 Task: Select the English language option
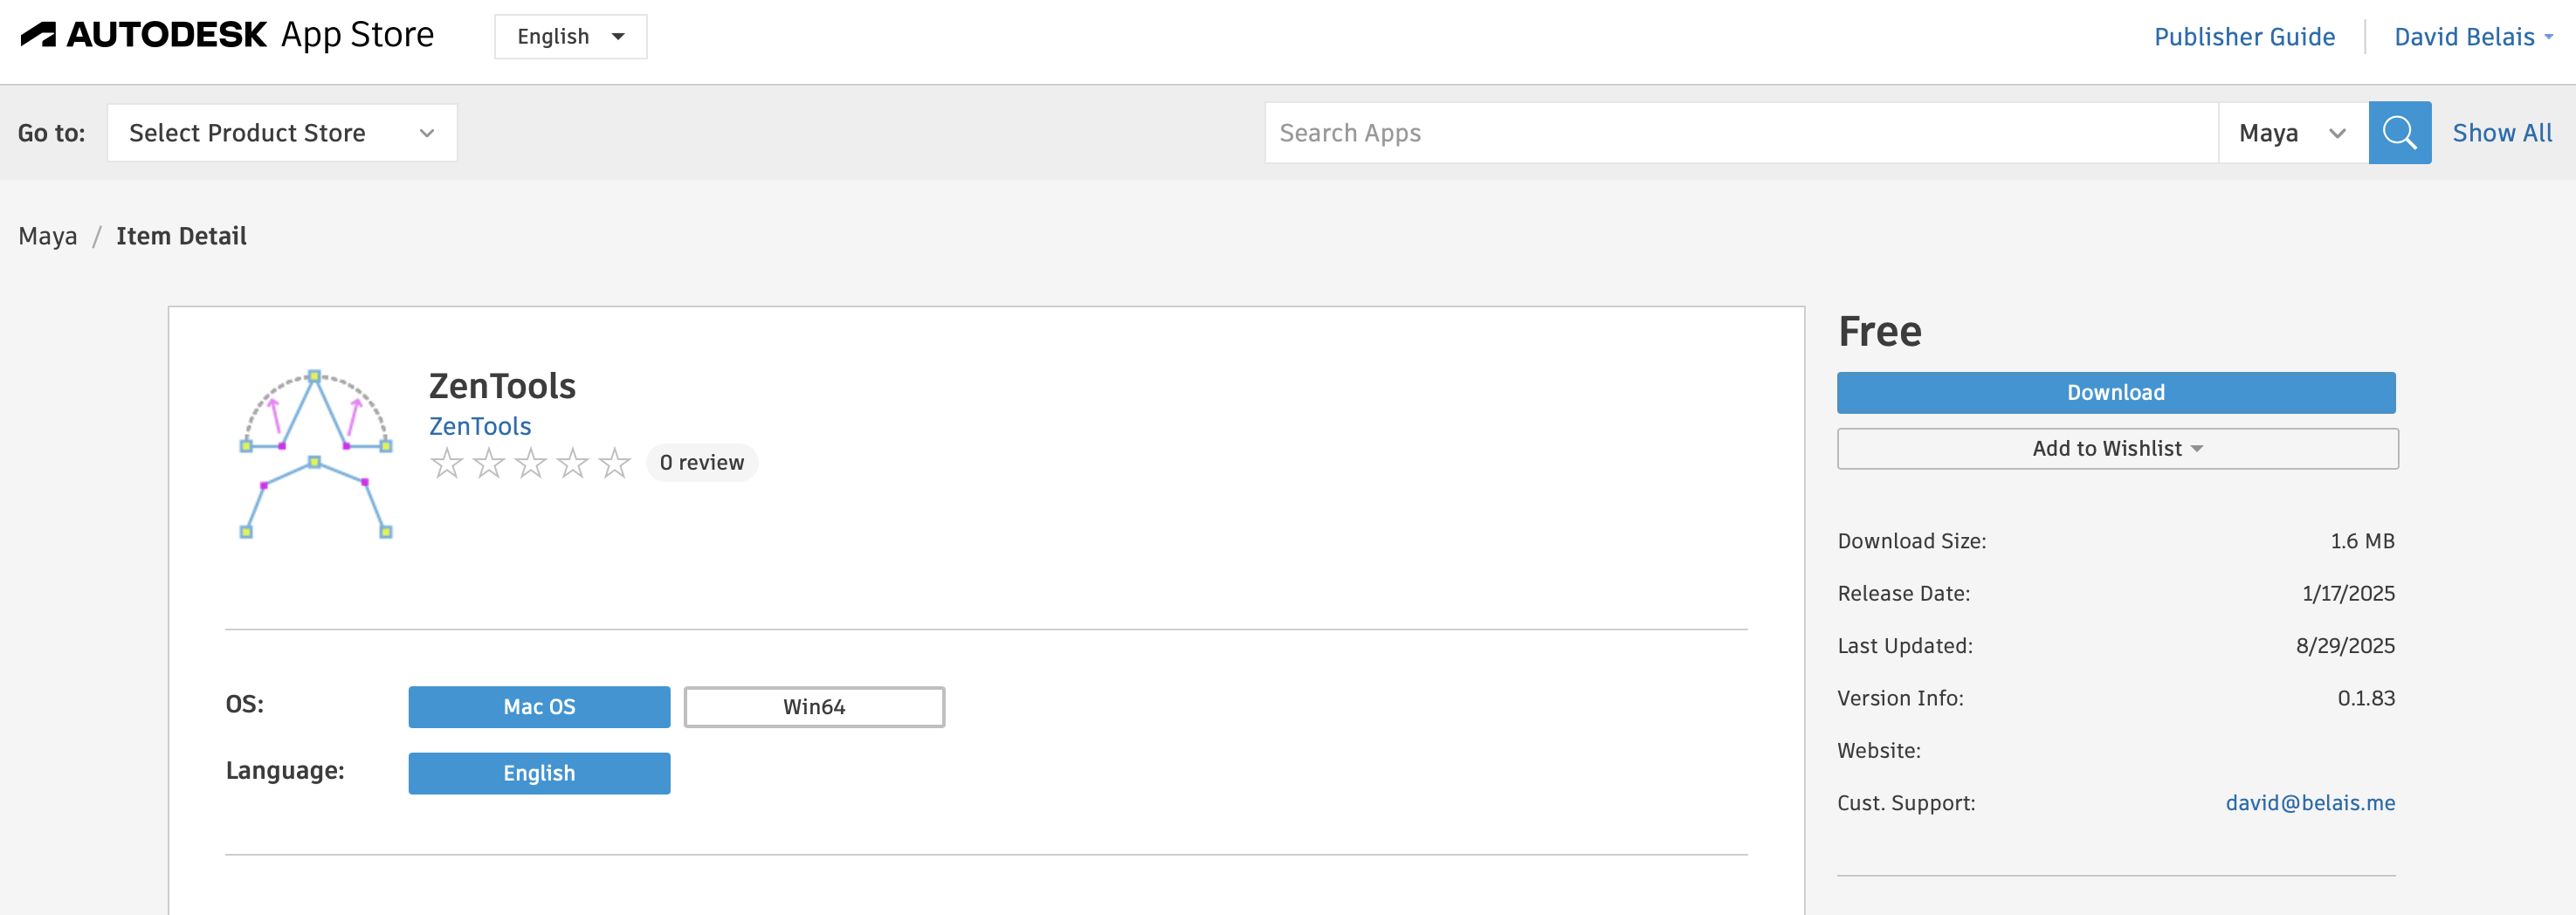pyautogui.click(x=539, y=773)
